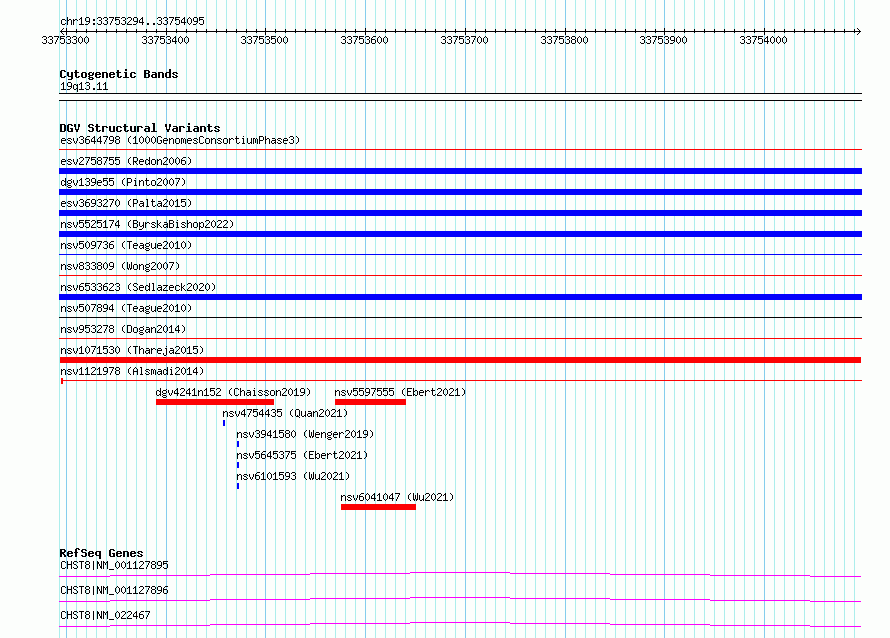Click the RefSeq Genes track title
Image resolution: width=890 pixels, height=638 pixels.
tap(101, 553)
